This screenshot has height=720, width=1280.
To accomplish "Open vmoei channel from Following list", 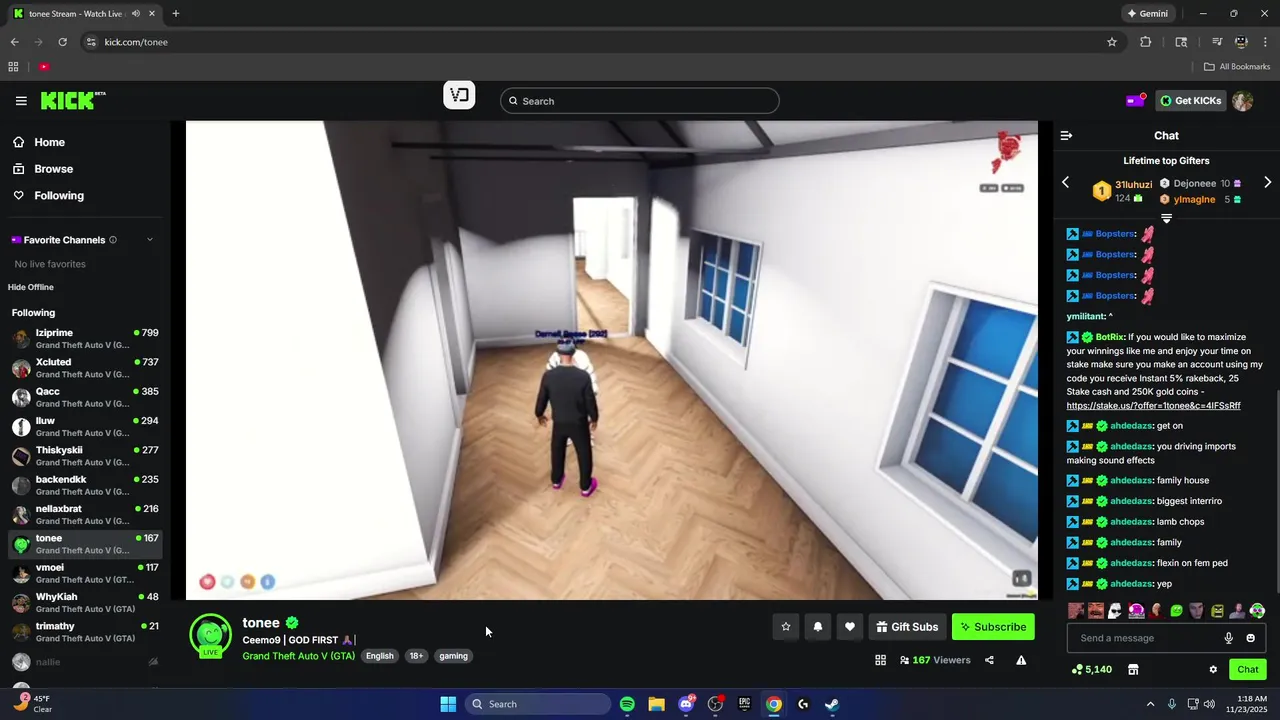I will point(85,573).
